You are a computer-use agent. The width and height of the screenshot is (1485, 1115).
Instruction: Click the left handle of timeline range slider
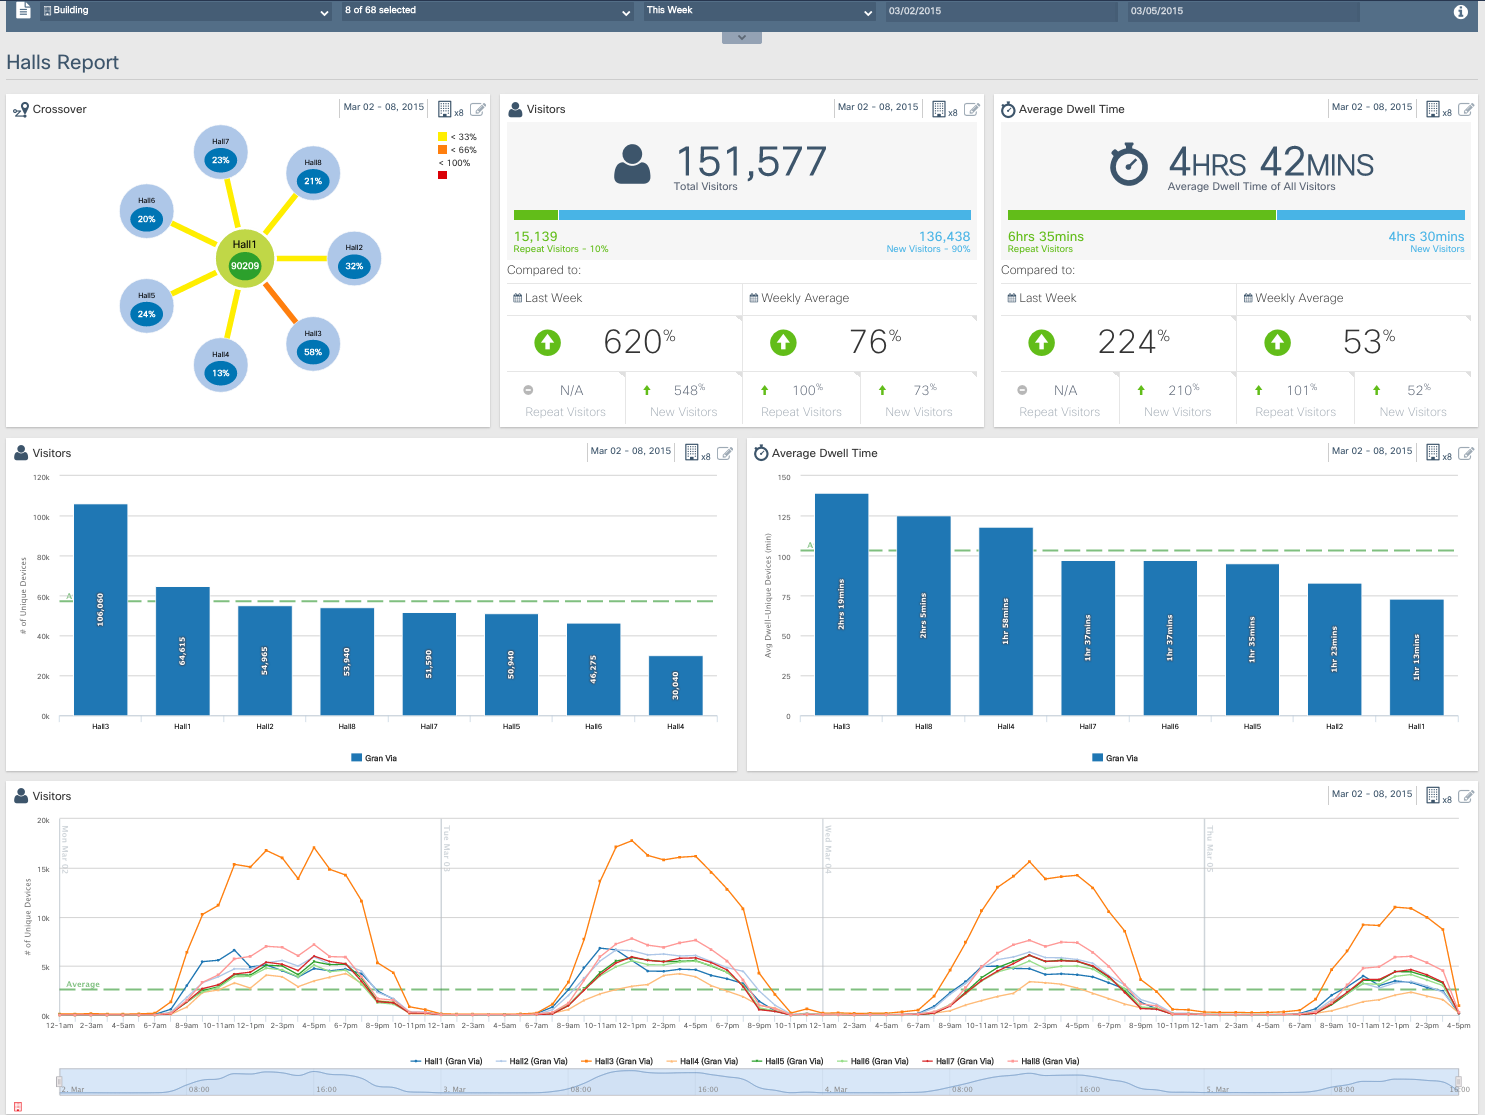click(60, 1081)
